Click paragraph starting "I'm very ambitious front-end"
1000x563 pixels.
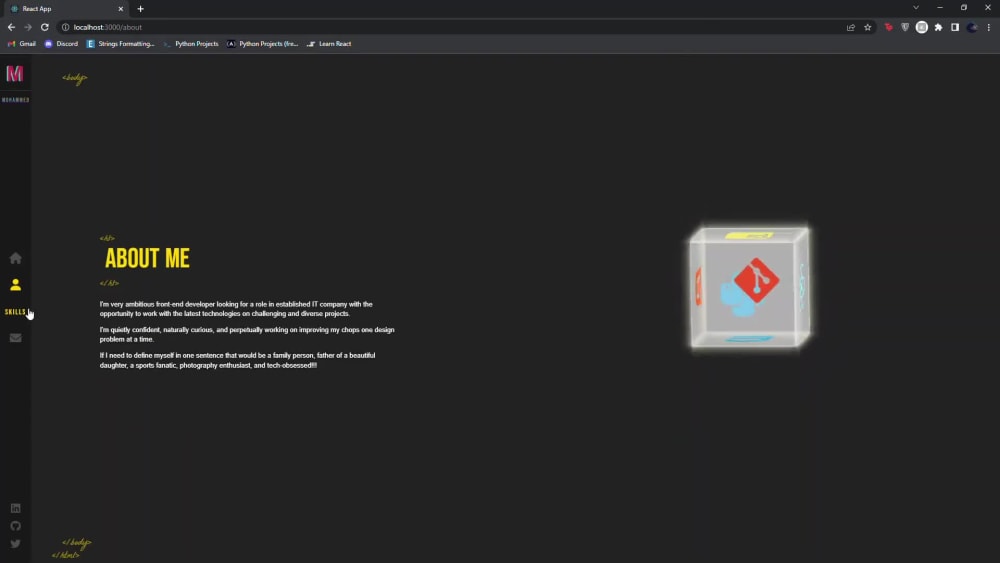236,309
